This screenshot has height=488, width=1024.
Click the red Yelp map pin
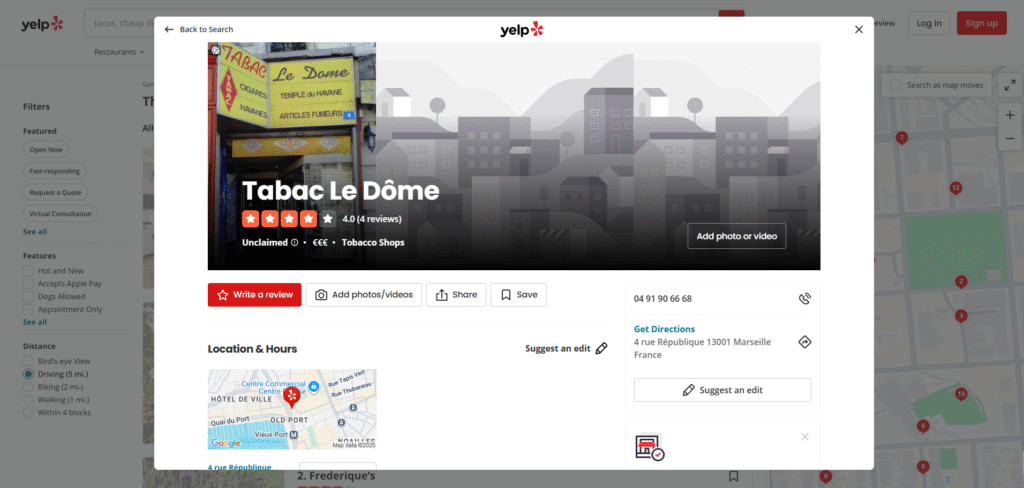(291, 396)
